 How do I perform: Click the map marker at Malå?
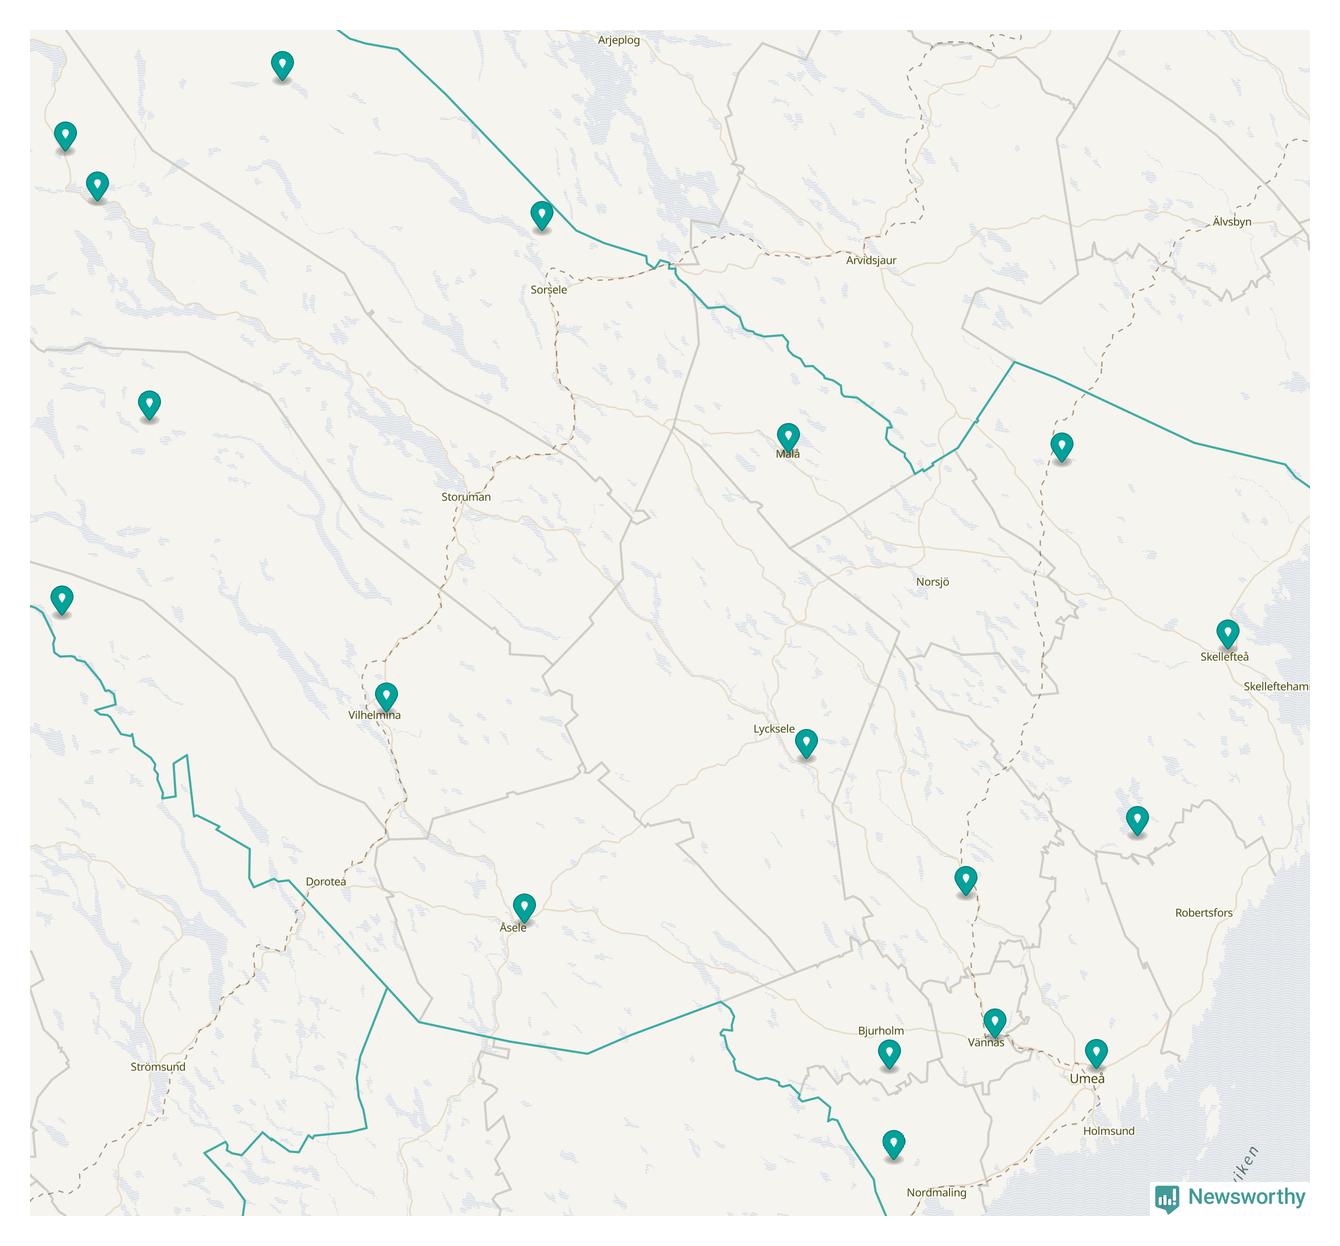788,437
